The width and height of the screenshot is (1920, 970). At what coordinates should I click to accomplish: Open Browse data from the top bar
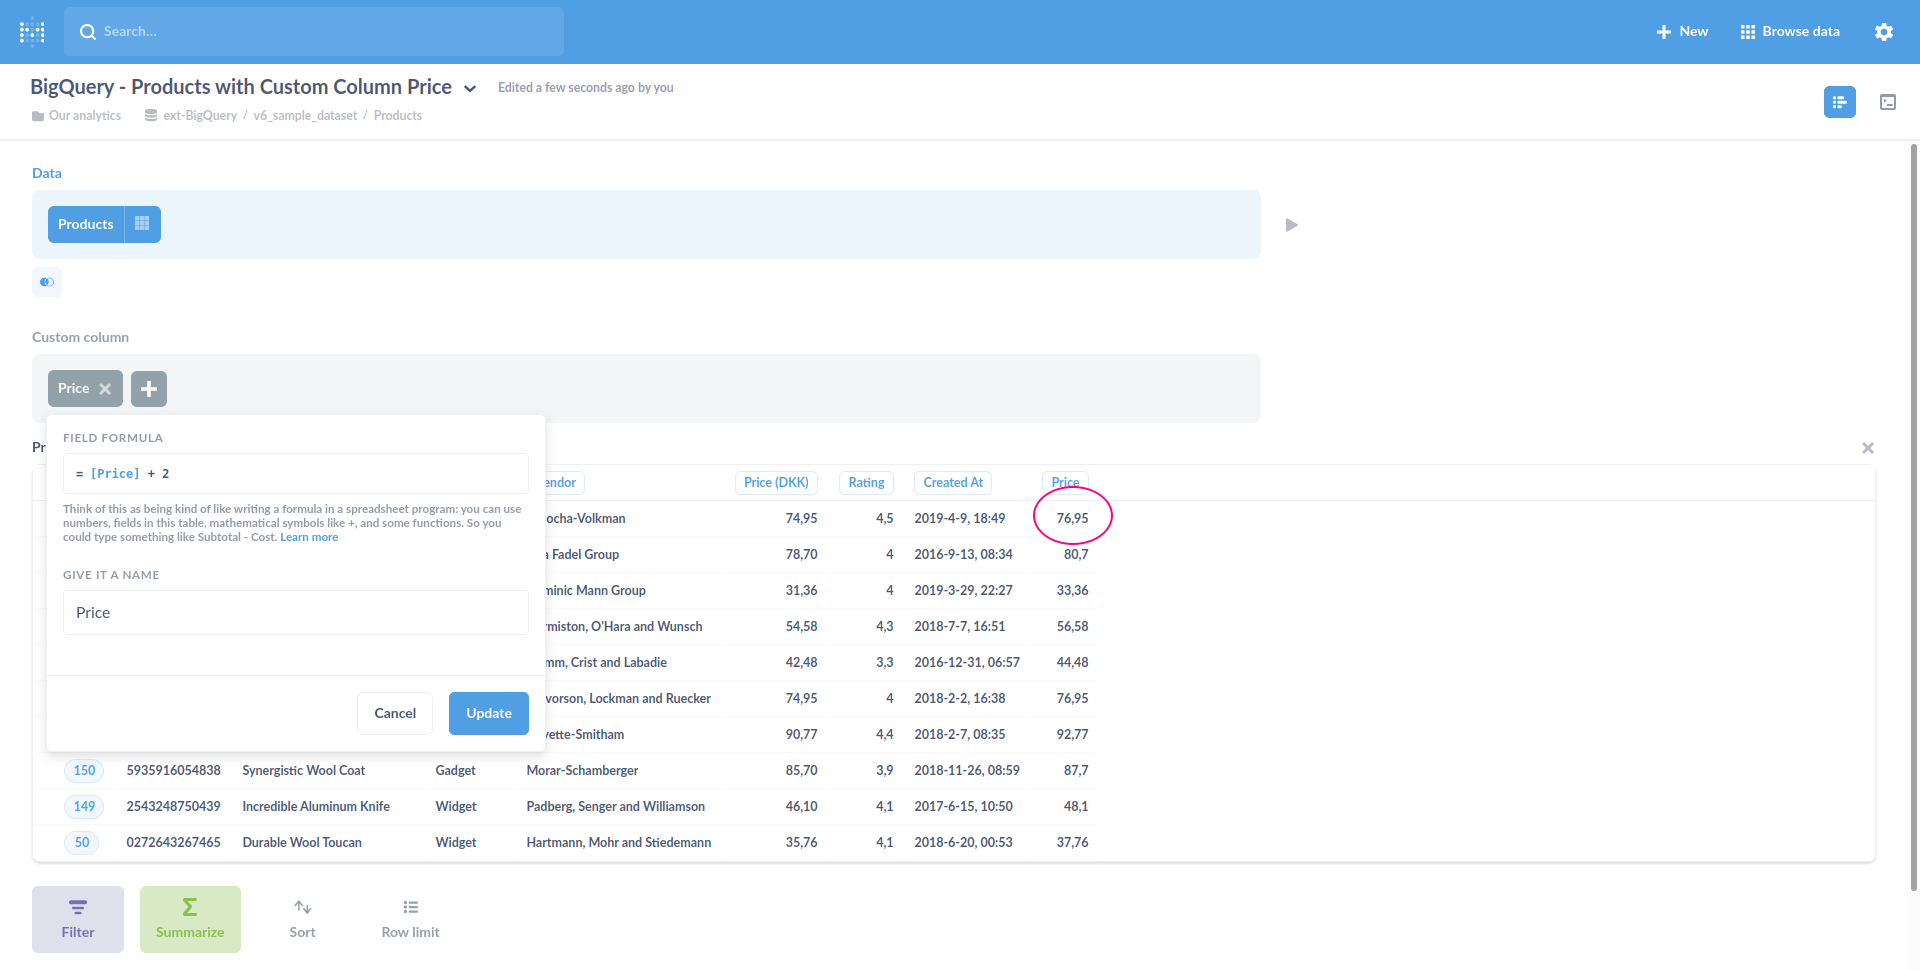click(x=1789, y=31)
